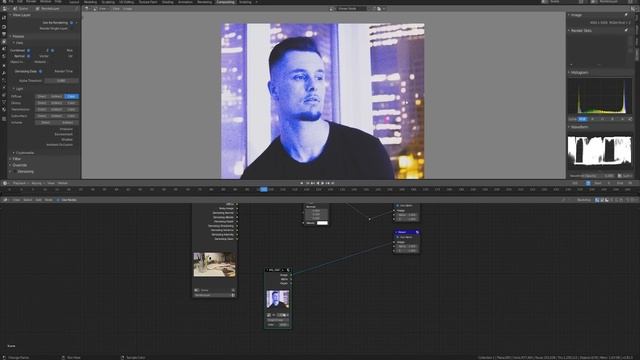Click the Waveform opacity slider
Viewport: 640px width, 360px height.
[x=599, y=176]
